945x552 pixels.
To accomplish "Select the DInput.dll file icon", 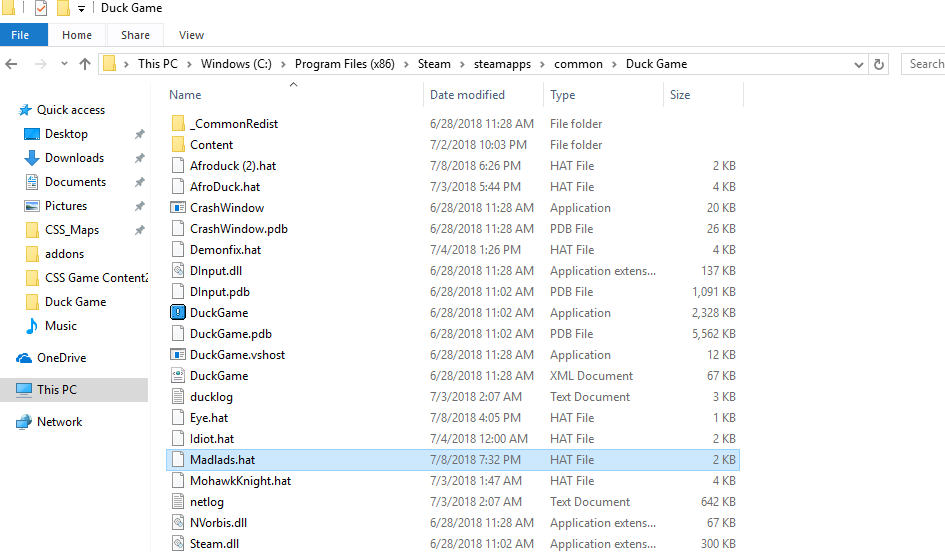I will click(178, 271).
